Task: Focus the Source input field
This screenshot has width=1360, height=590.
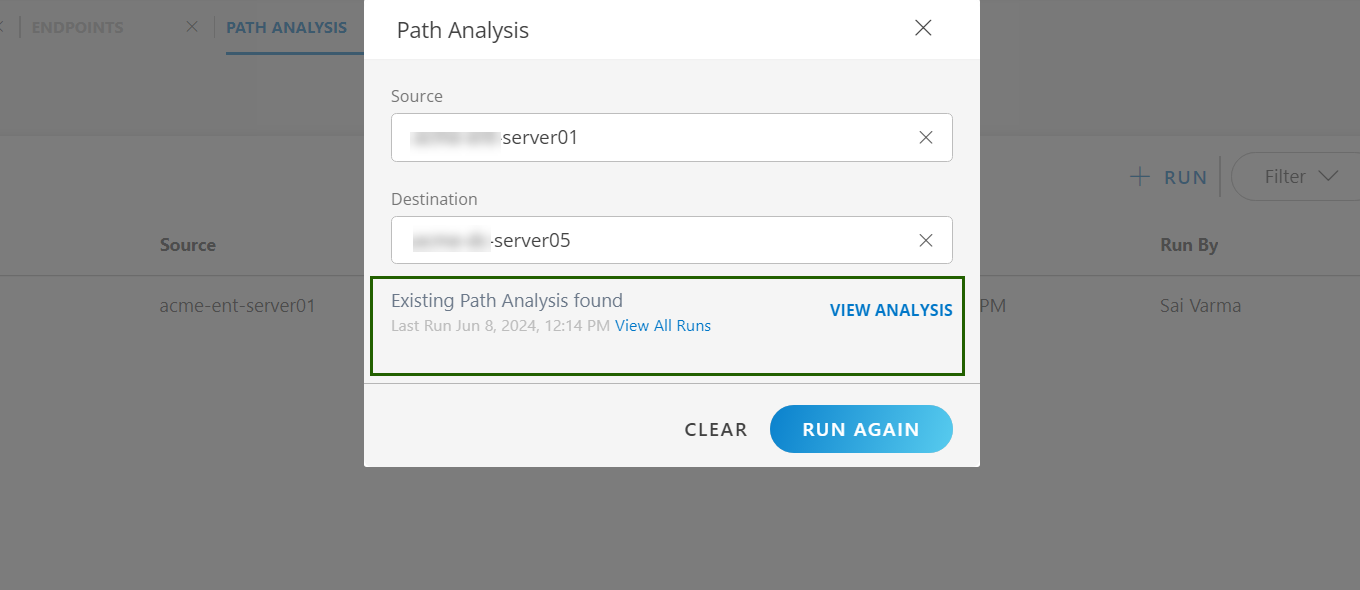Action: [x=672, y=138]
